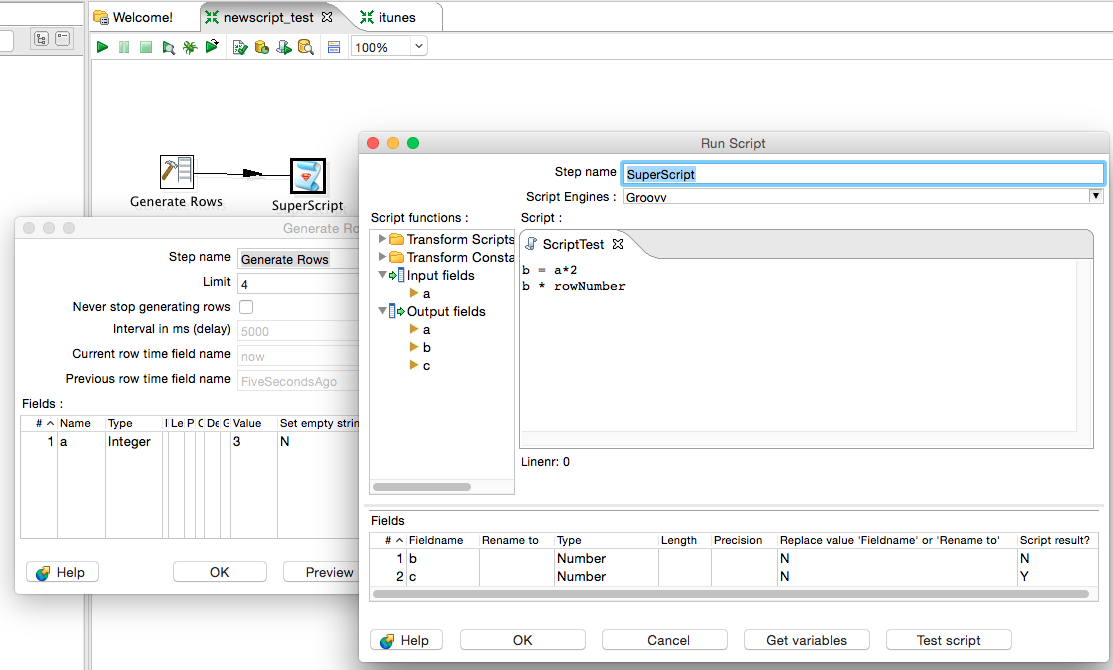Select the Input fields node

[x=432, y=275]
